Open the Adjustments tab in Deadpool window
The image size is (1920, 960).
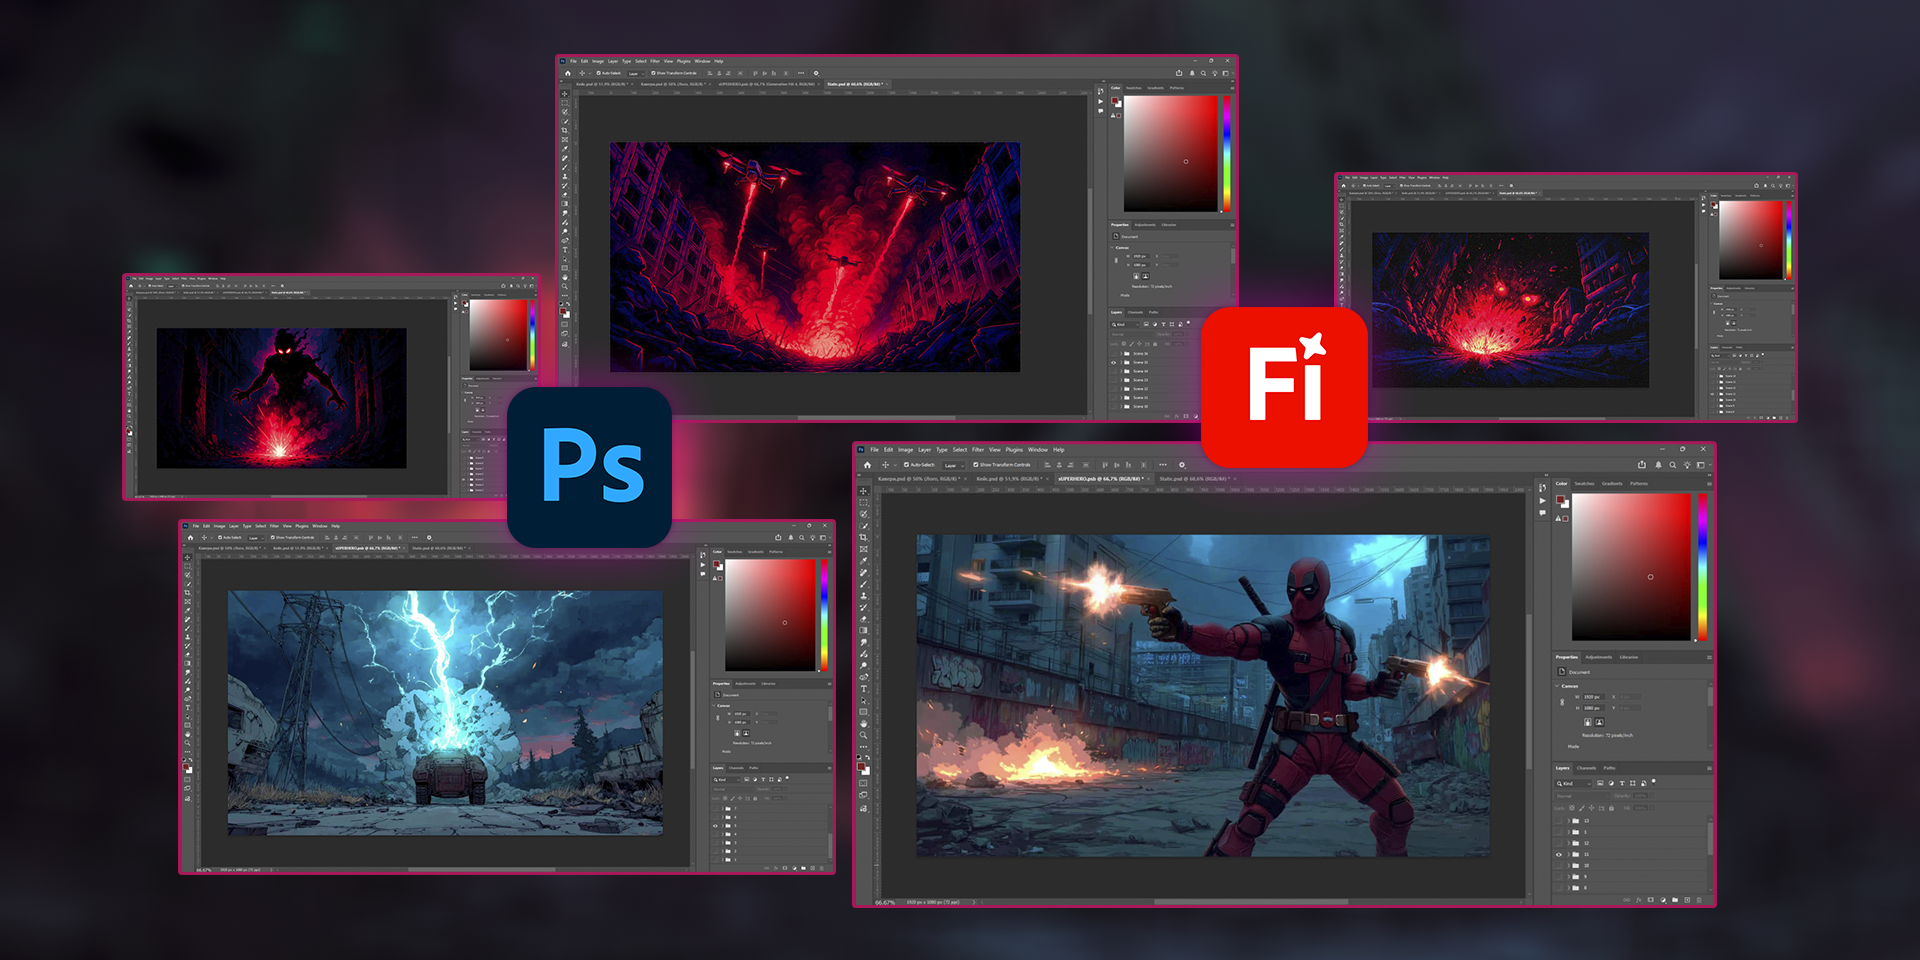click(1598, 657)
